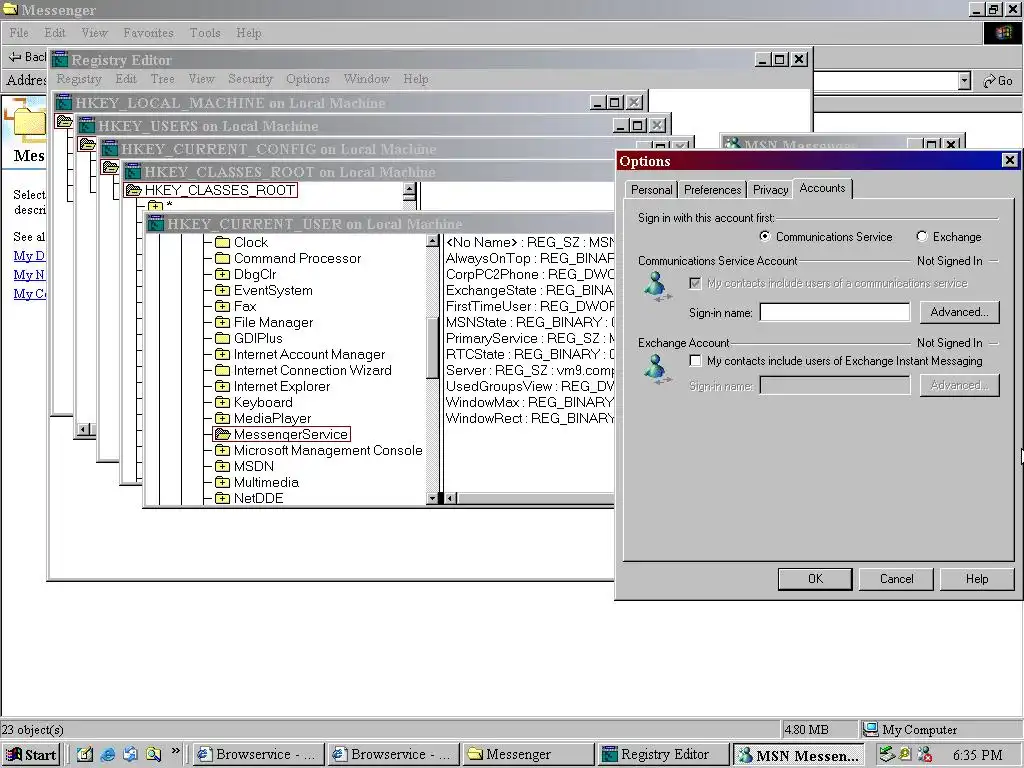Click the Go button in Explorer
The image size is (1024, 768).
point(999,81)
